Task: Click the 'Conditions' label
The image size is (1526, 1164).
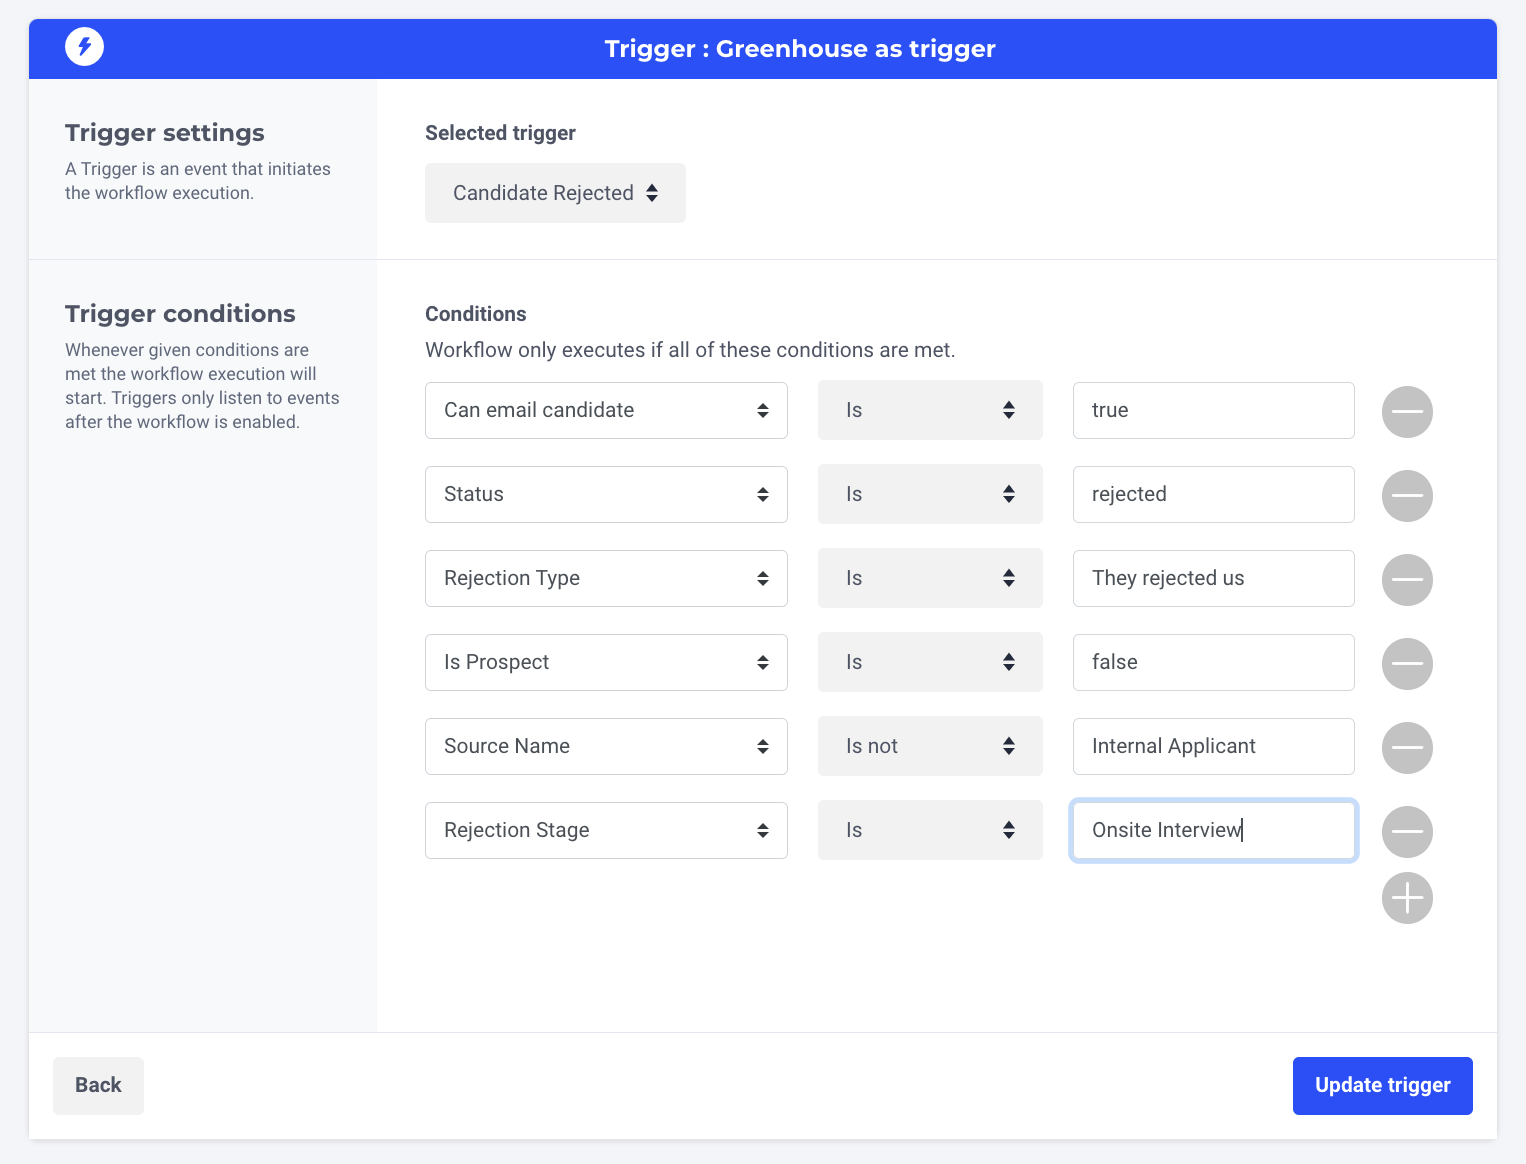Action: [476, 314]
